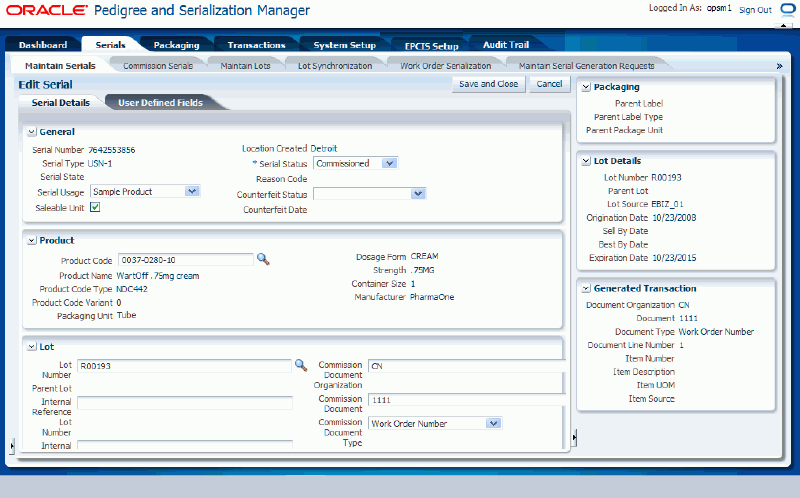Select the Serials tab
Image resolution: width=800 pixels, height=498 pixels.
[110, 45]
